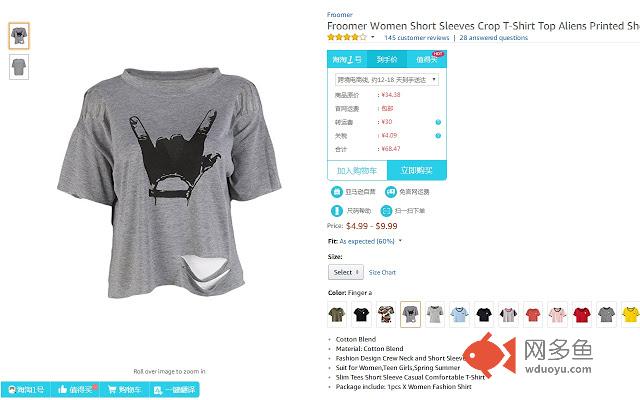Select the red t-shirt color swatch
This screenshot has height=400, width=640.
point(582,314)
